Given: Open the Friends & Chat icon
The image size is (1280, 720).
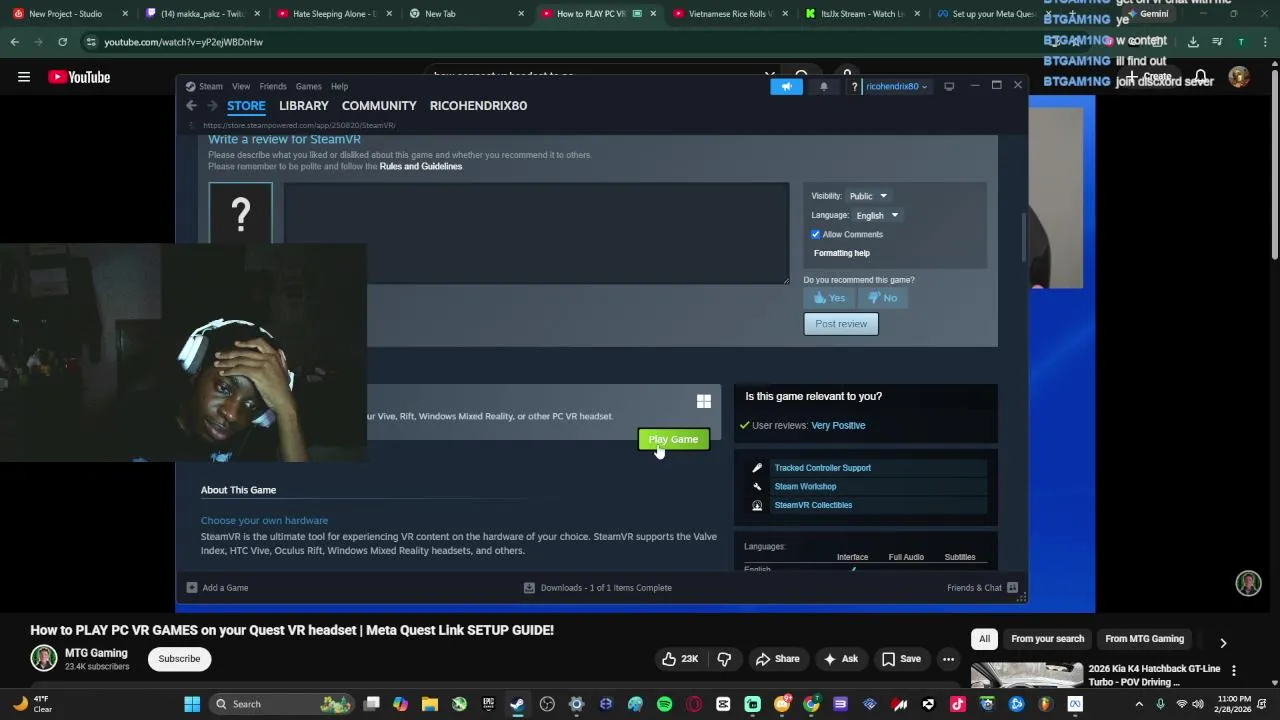Looking at the screenshot, I should [1012, 587].
